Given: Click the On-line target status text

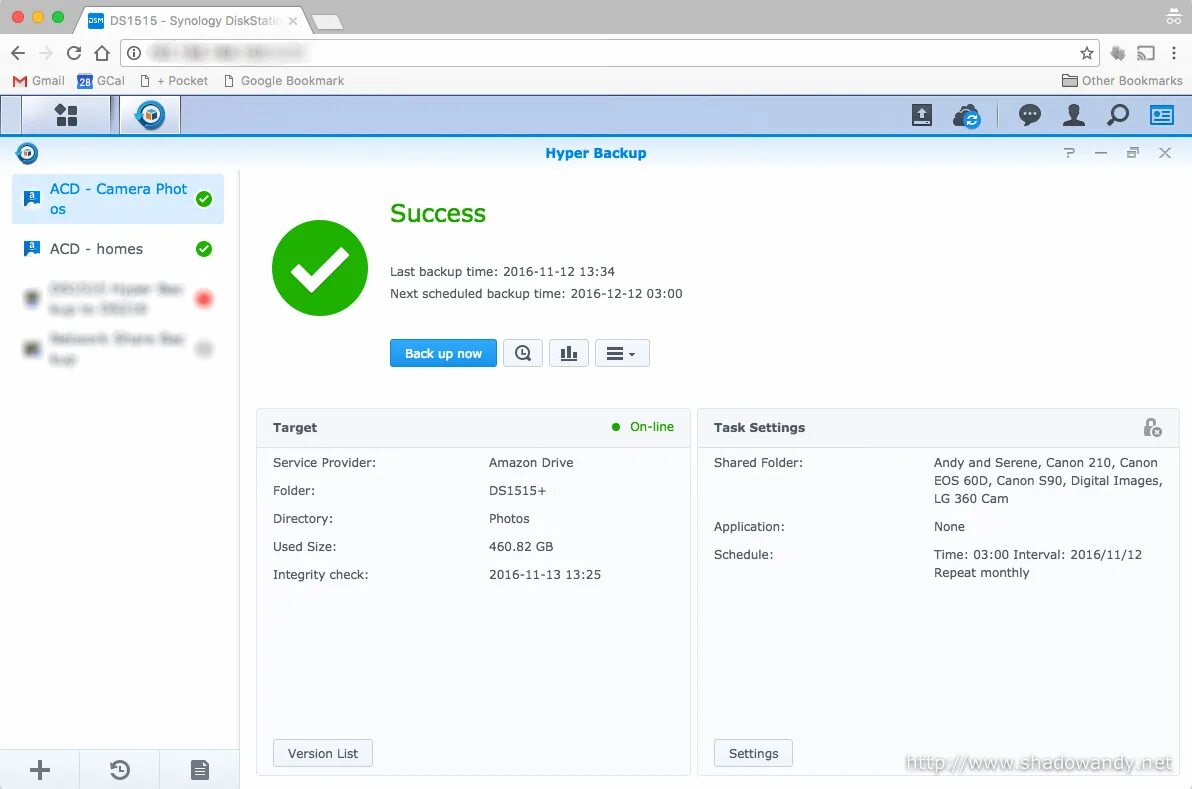Looking at the screenshot, I should [651, 426].
